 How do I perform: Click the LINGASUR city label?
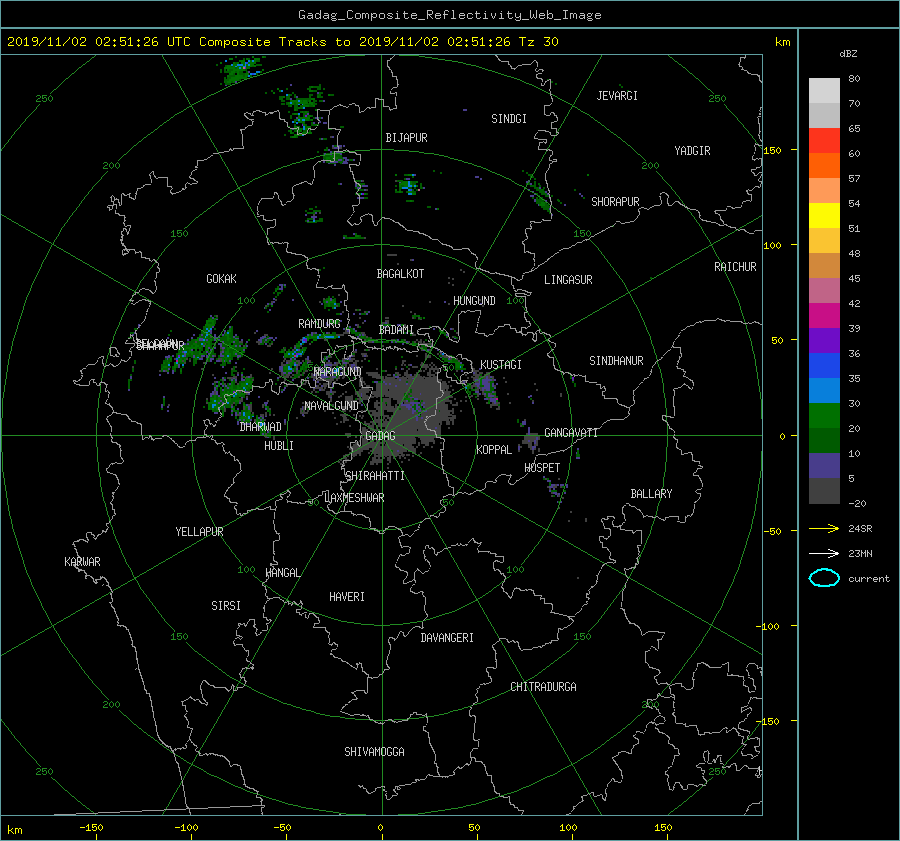click(x=568, y=280)
